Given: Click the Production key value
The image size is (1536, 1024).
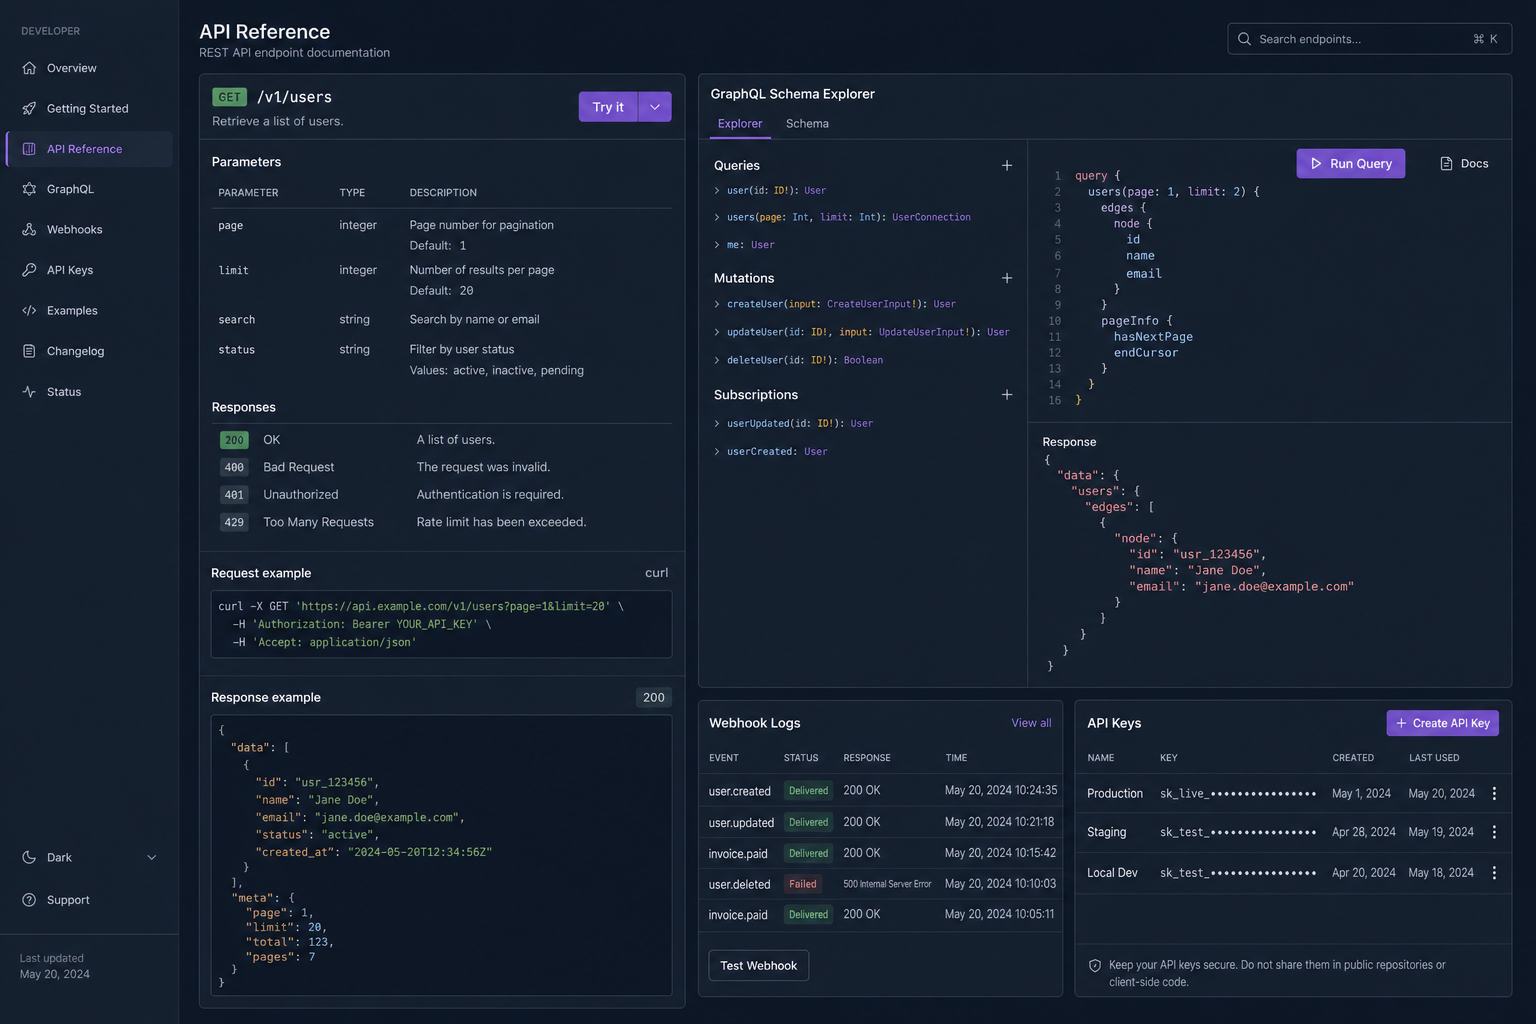Looking at the screenshot, I should [x=1238, y=794].
